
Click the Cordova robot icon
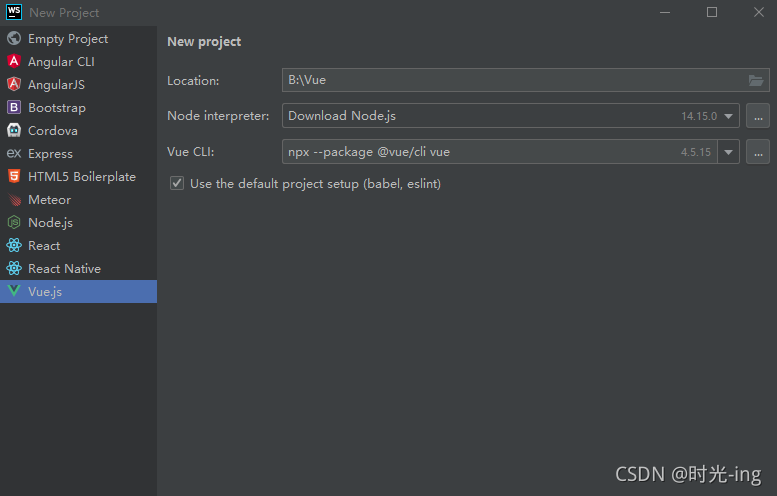click(14, 130)
